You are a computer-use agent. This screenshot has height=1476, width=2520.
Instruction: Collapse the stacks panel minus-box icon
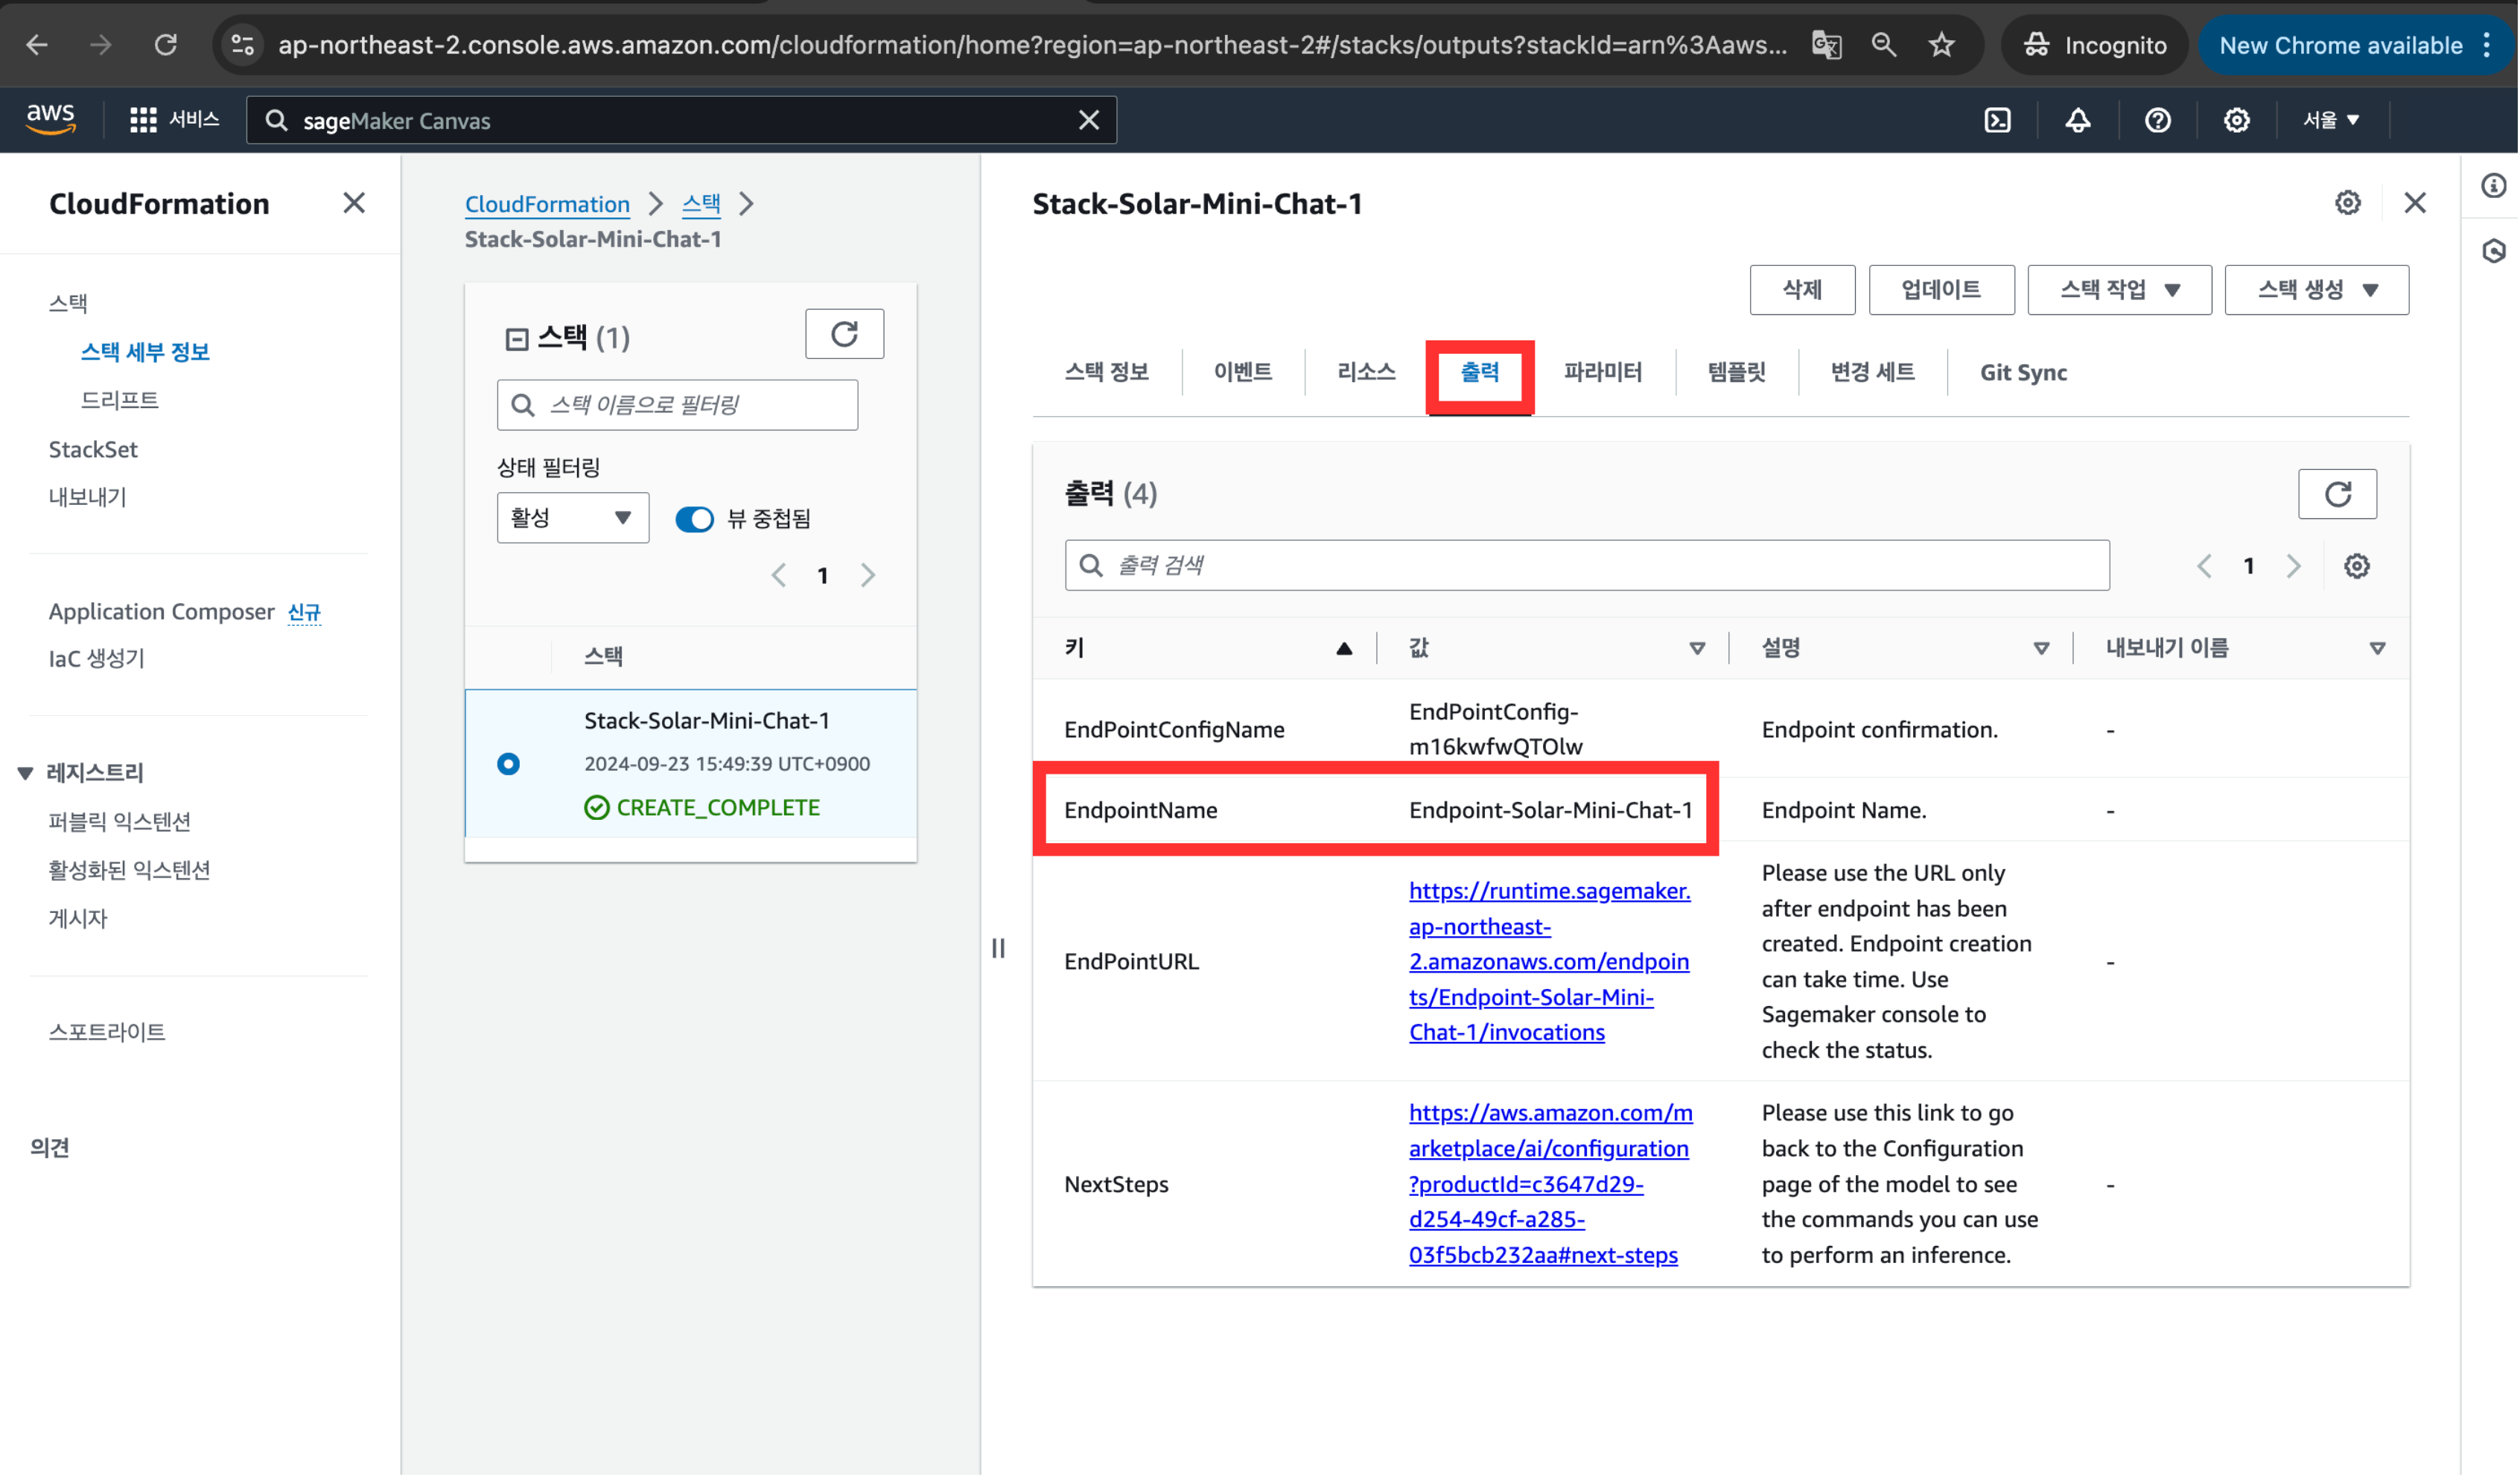click(x=516, y=339)
